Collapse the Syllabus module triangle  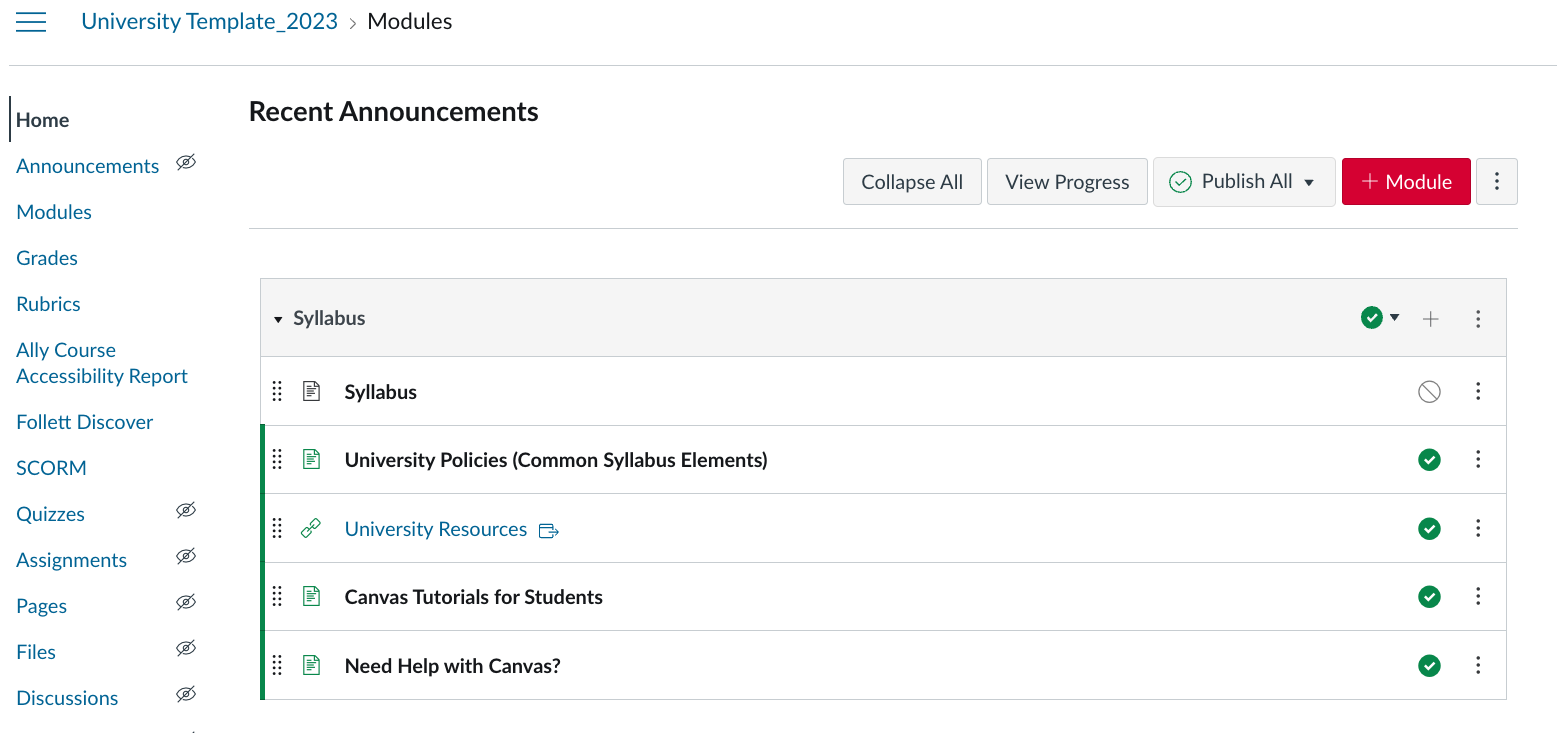[278, 319]
